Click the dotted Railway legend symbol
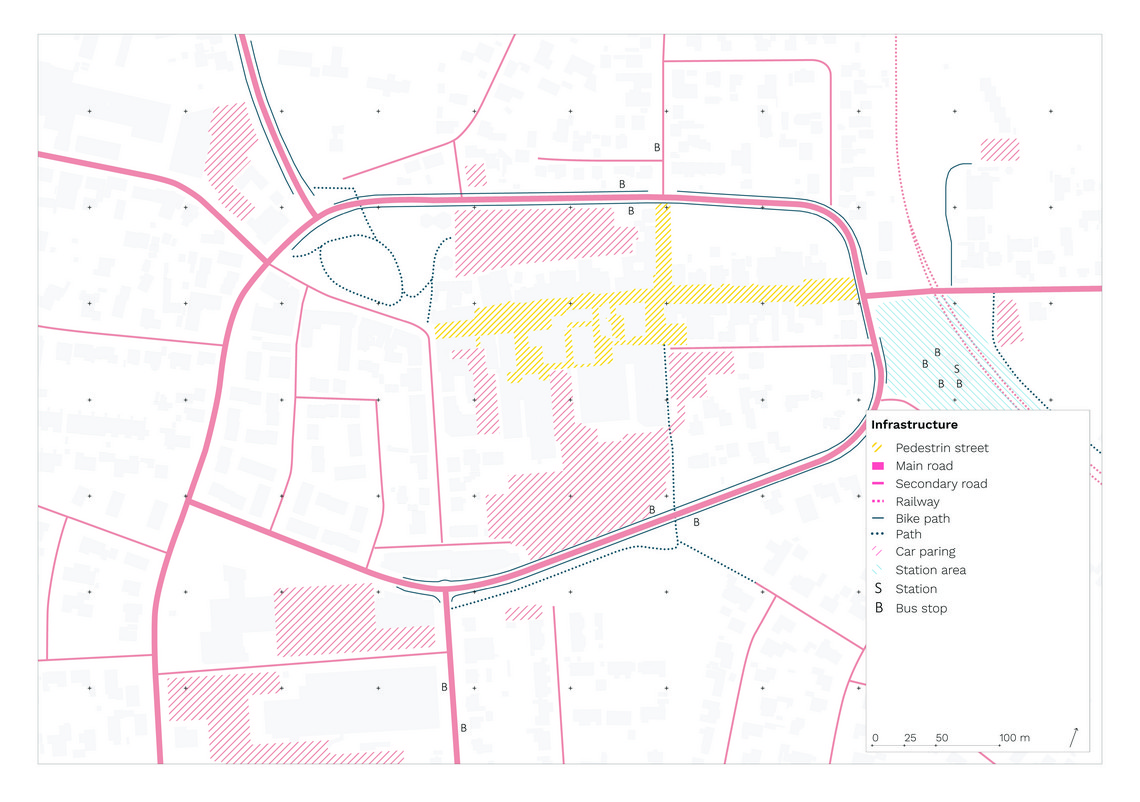 pyautogui.click(x=878, y=501)
